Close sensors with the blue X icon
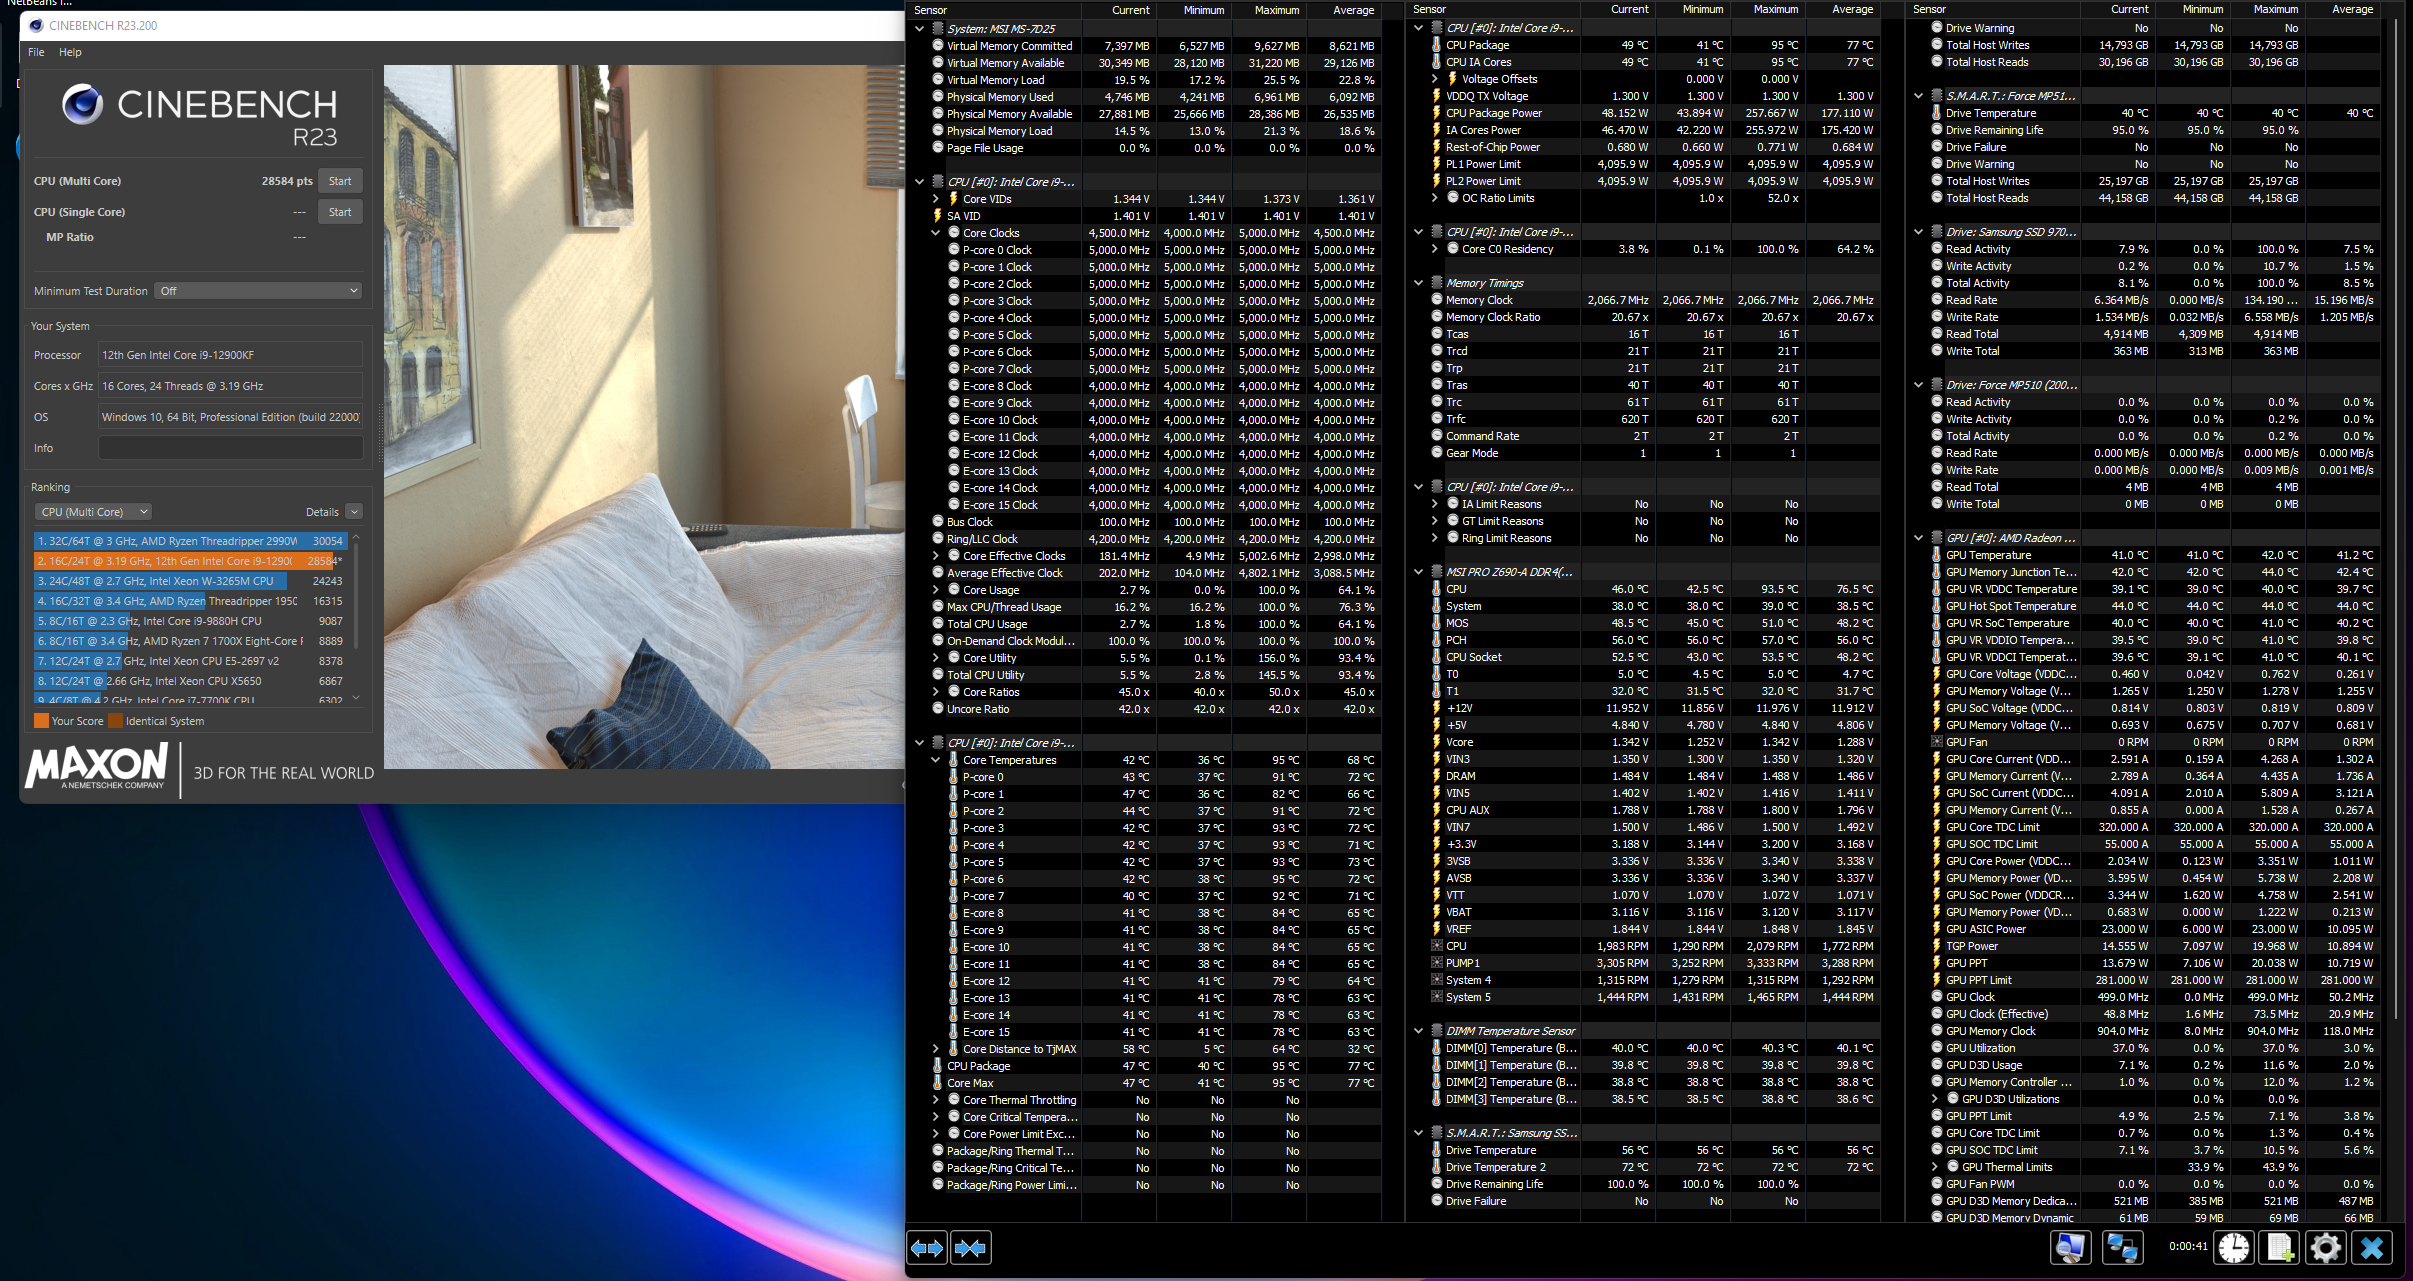2413x1281 pixels. (2372, 1247)
